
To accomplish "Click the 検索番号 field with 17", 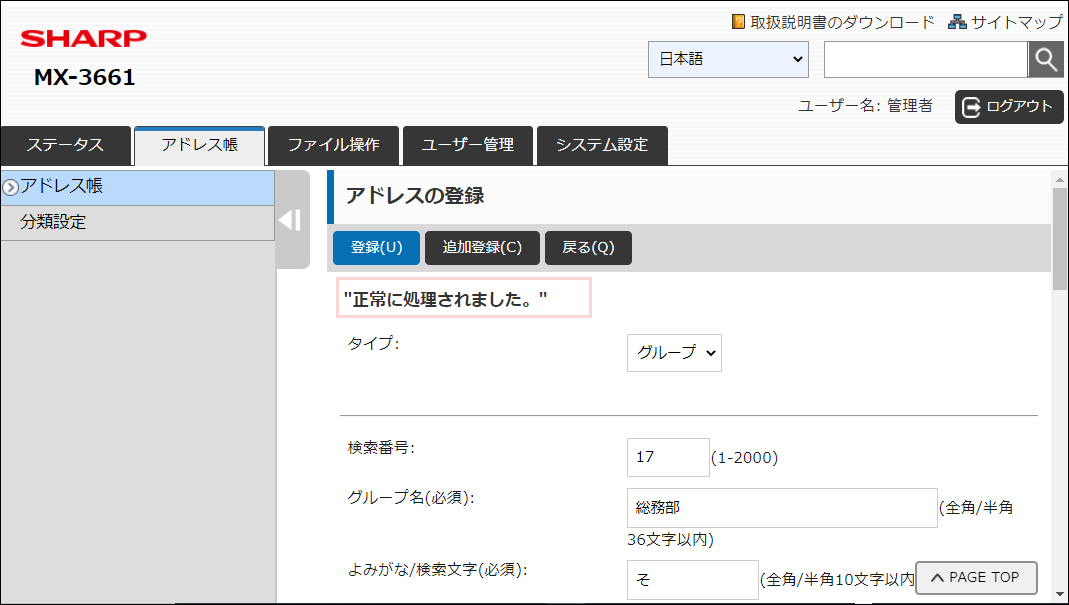I will (x=668, y=458).
